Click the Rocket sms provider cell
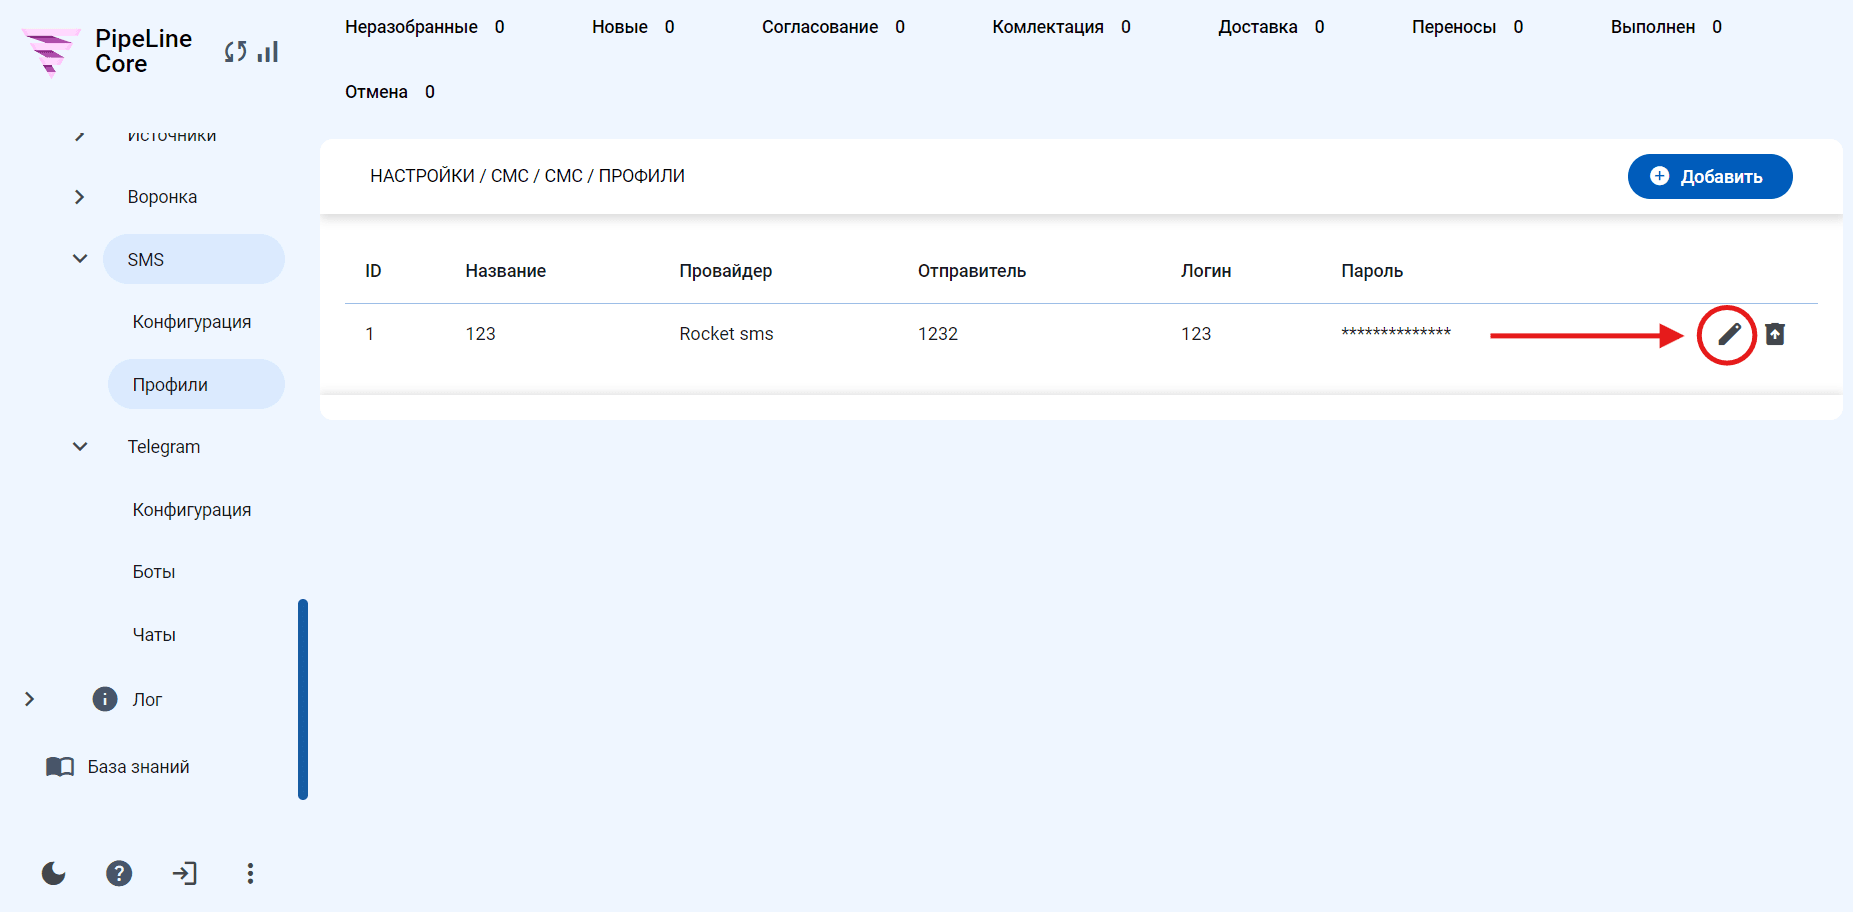 (726, 334)
